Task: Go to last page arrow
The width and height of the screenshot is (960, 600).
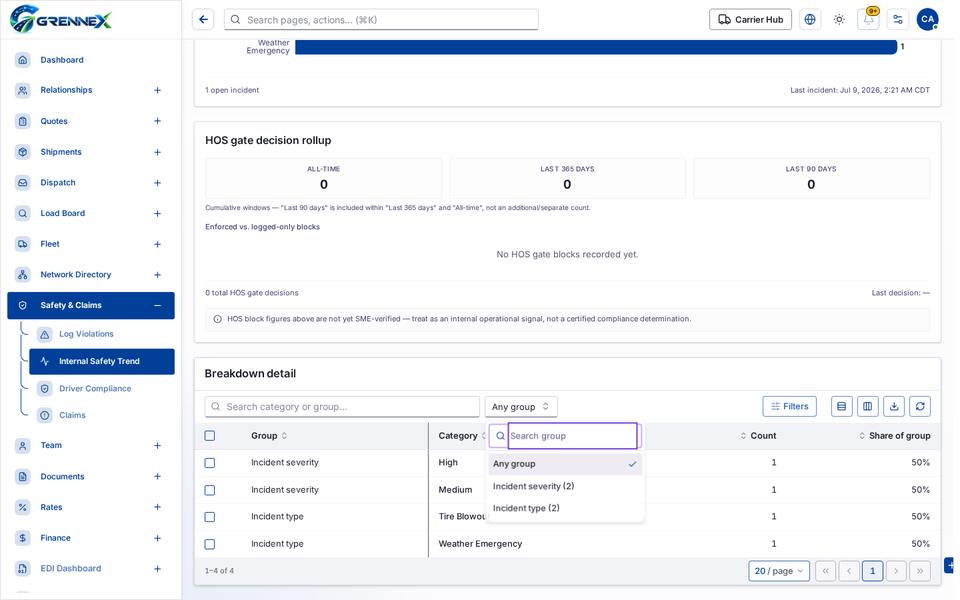Action: 920,571
